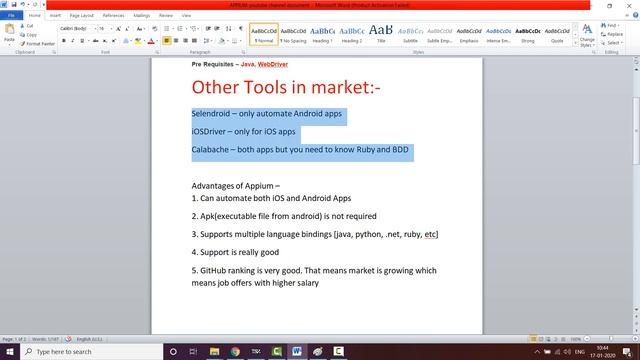Open Task View on the taskbar
The image size is (640, 360).
point(193,351)
